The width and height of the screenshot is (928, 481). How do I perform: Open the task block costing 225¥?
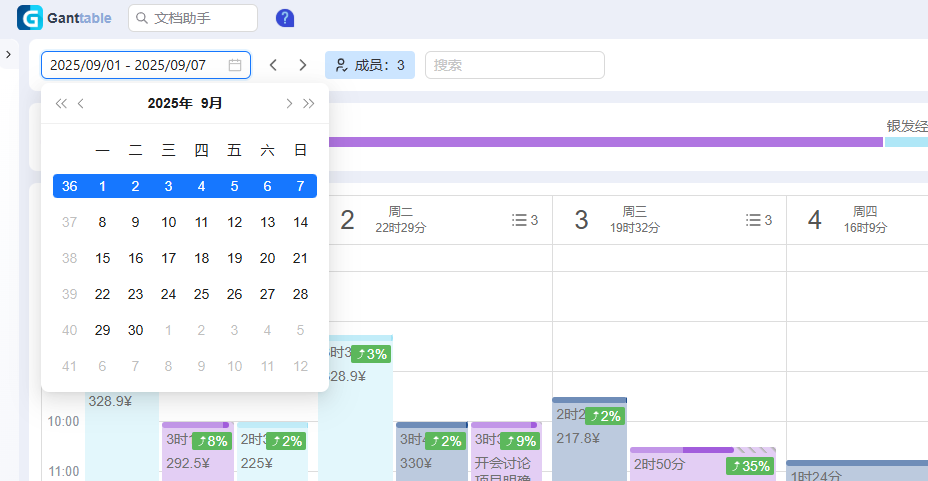click(272, 451)
